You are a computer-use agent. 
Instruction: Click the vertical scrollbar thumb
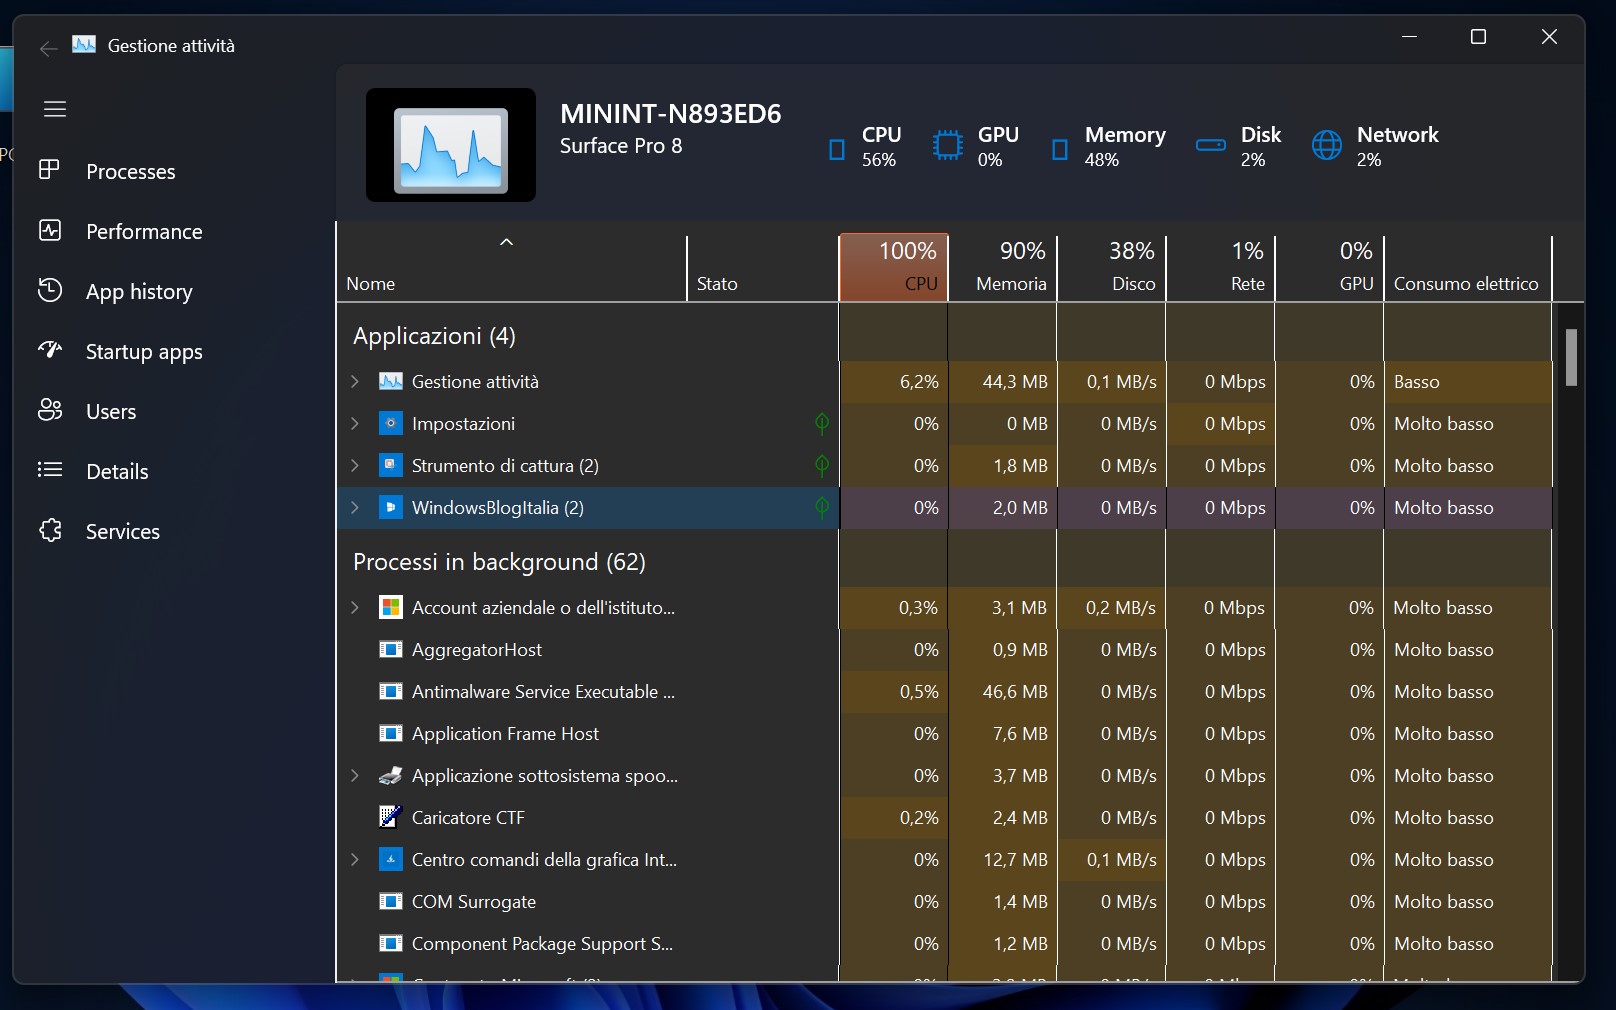(1571, 357)
